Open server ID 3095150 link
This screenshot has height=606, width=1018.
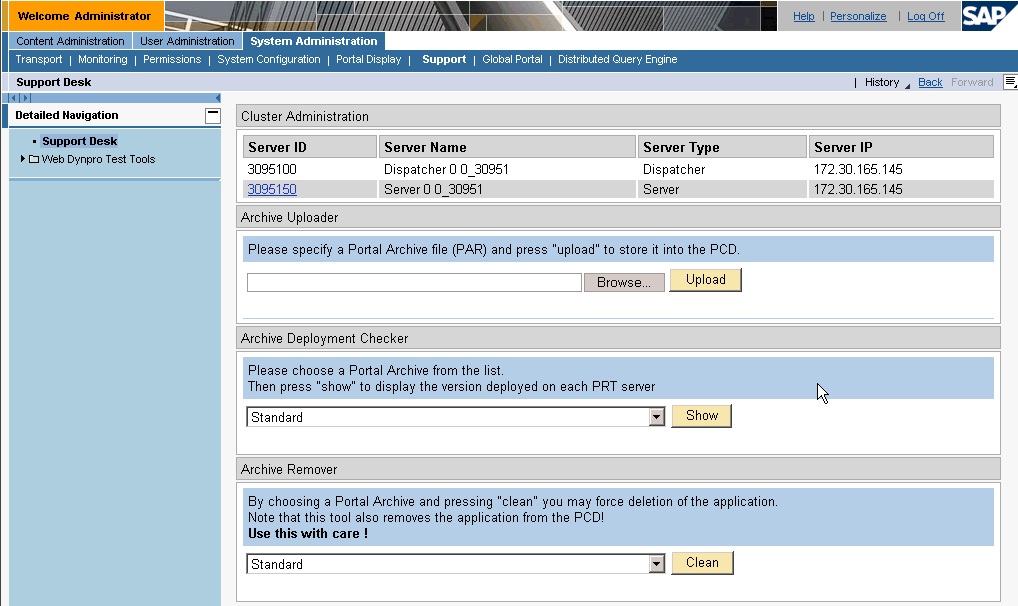click(271, 189)
